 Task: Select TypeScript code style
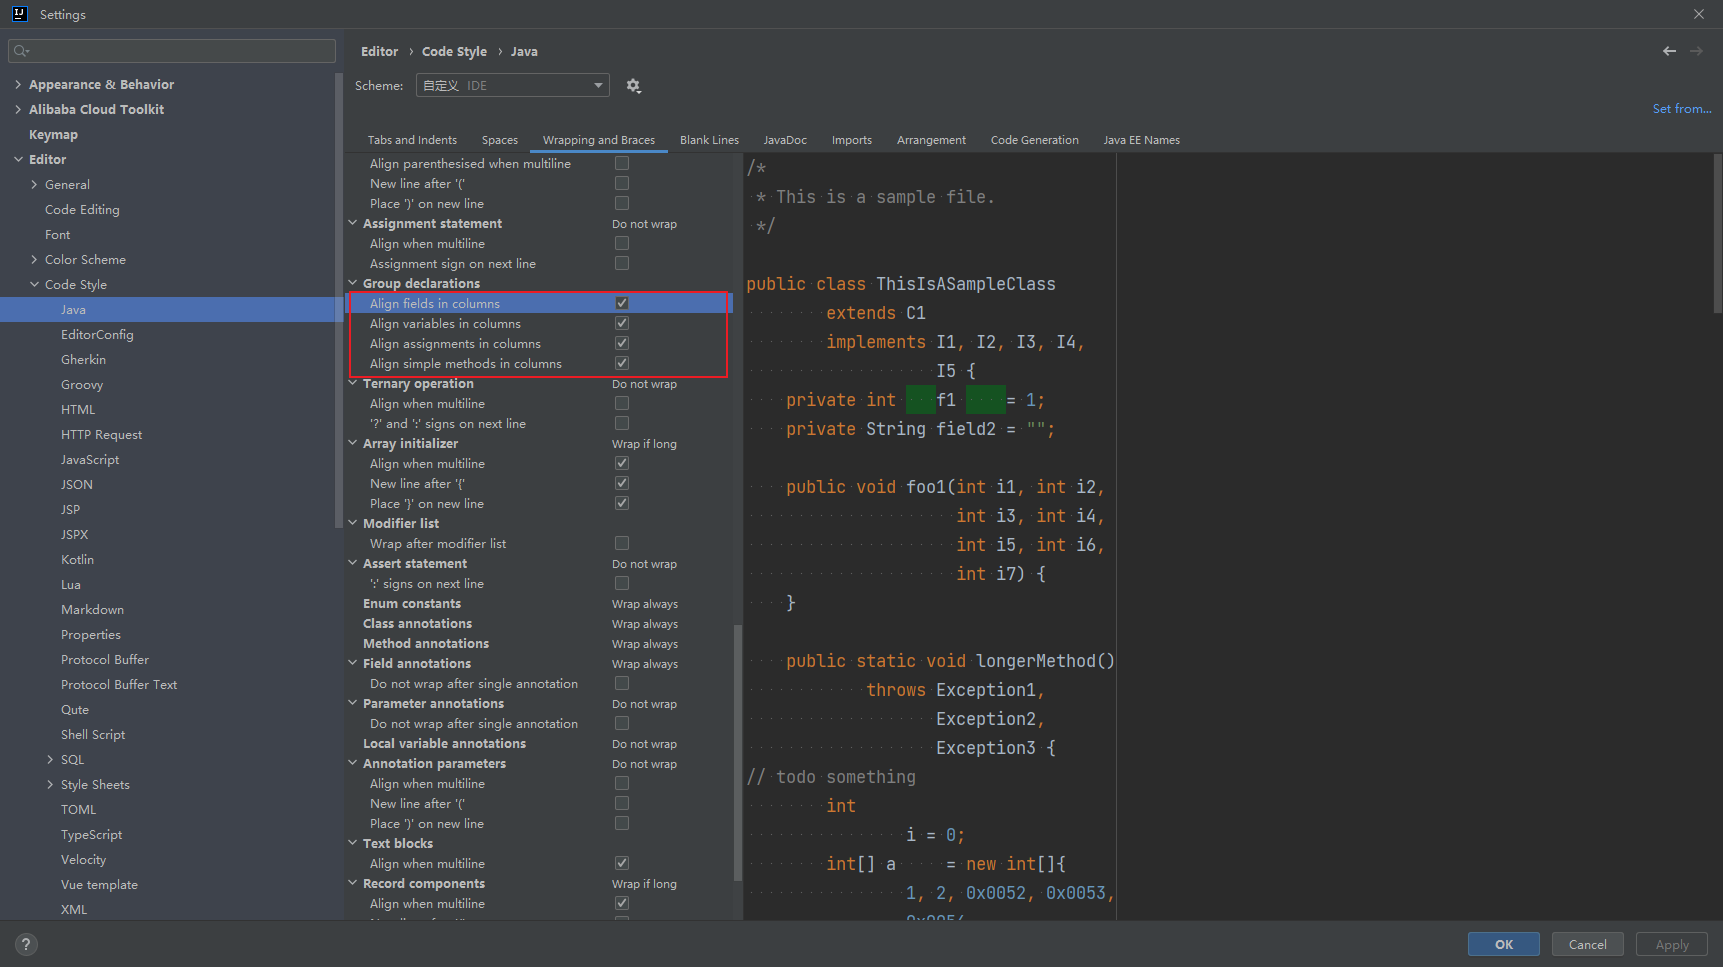(91, 834)
